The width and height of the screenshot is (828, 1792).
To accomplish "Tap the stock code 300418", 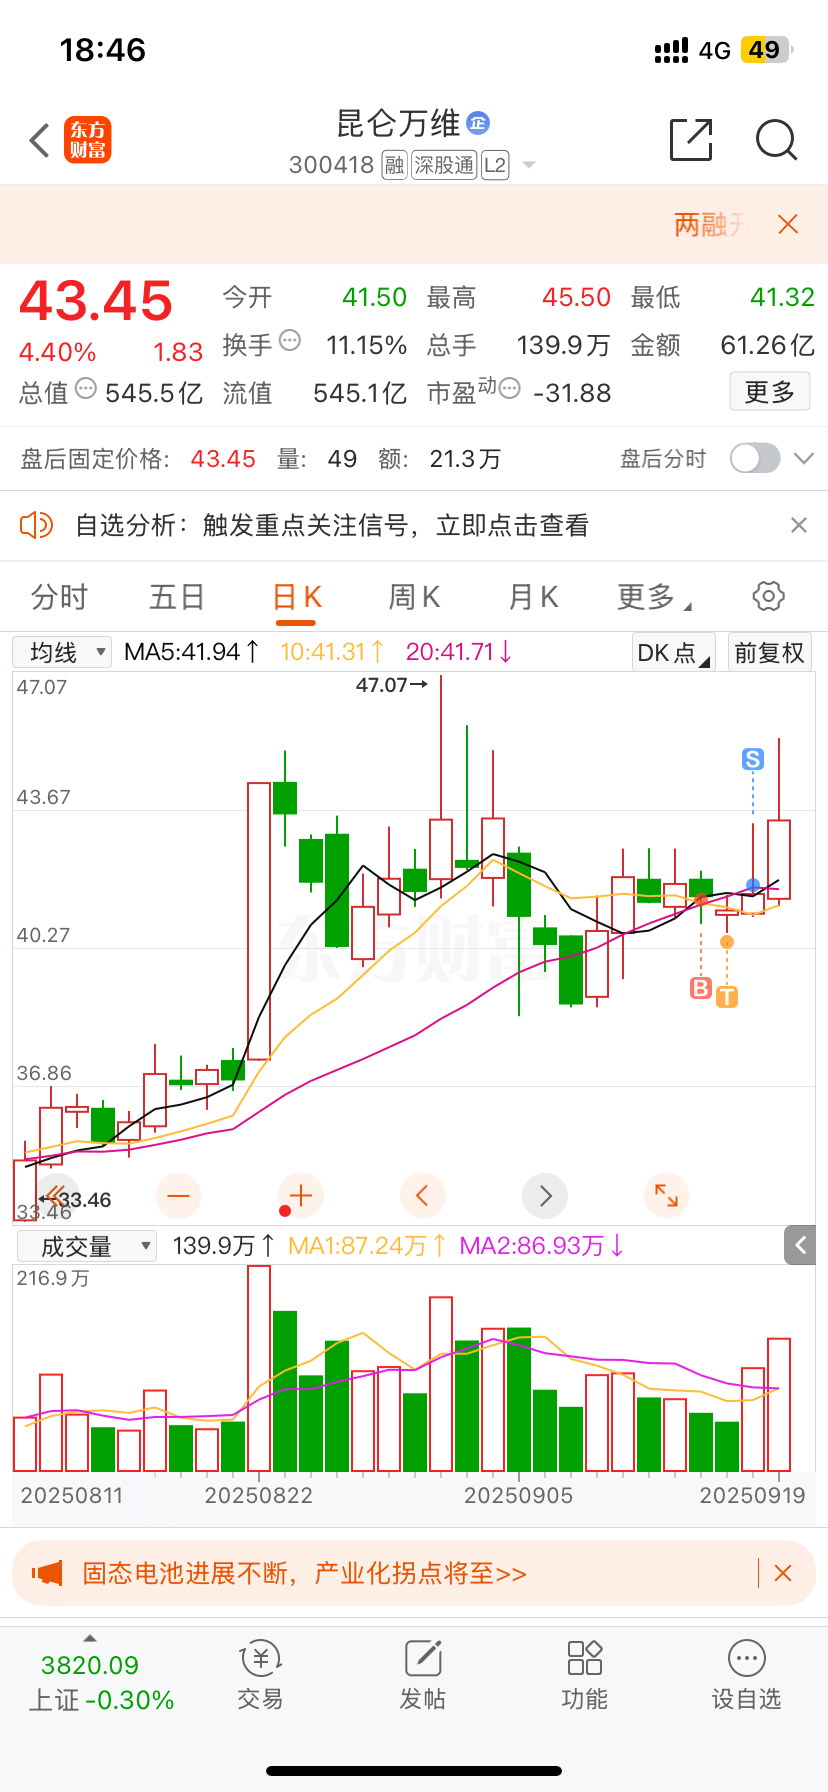I will [331, 165].
